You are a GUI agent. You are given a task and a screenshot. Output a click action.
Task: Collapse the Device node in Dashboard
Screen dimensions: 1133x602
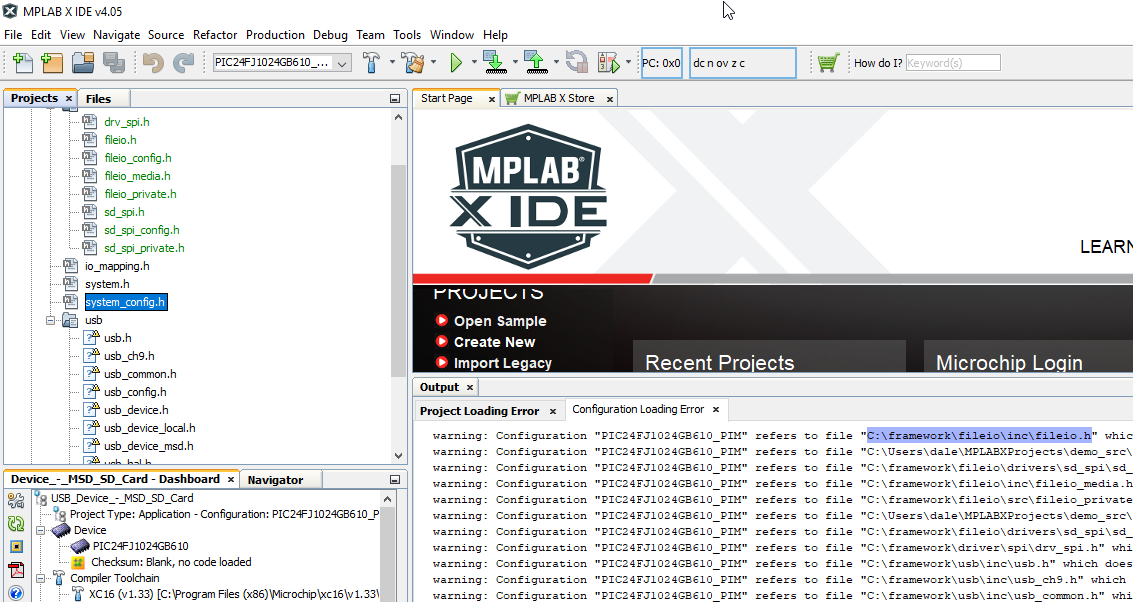point(41,530)
